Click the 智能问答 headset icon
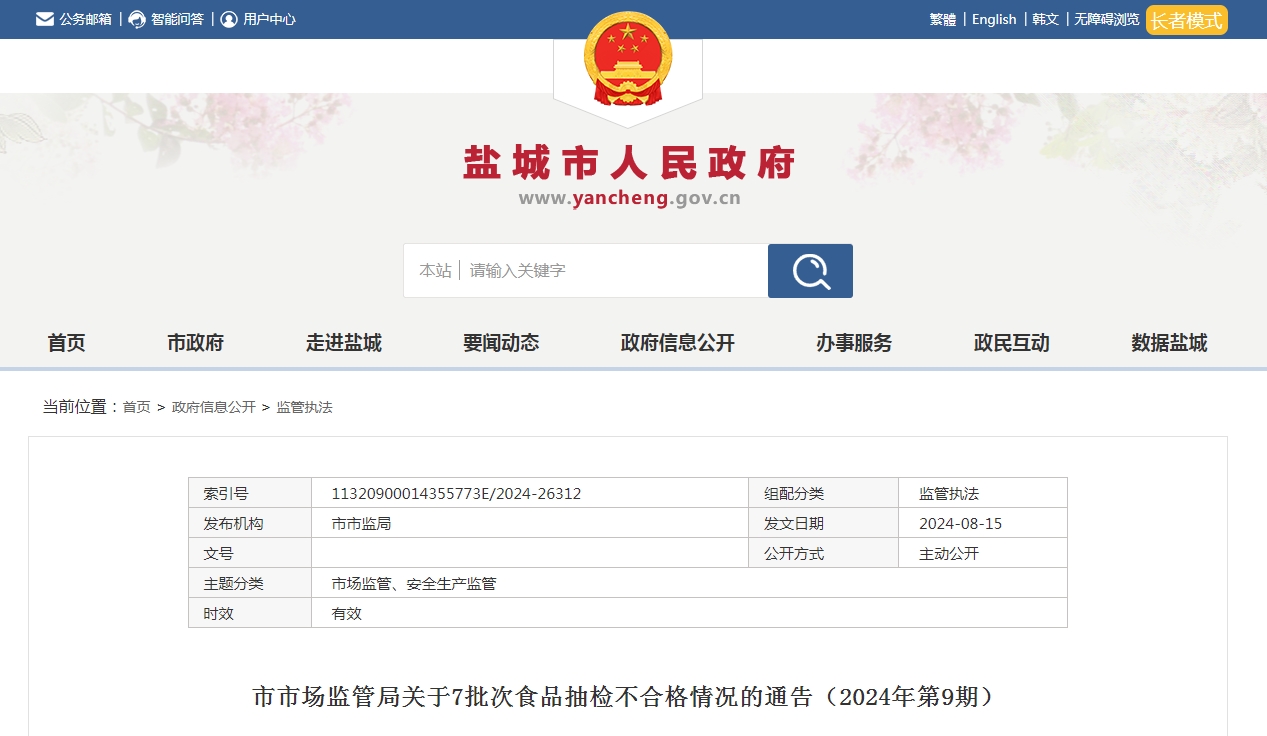1267x736 pixels. 137,19
